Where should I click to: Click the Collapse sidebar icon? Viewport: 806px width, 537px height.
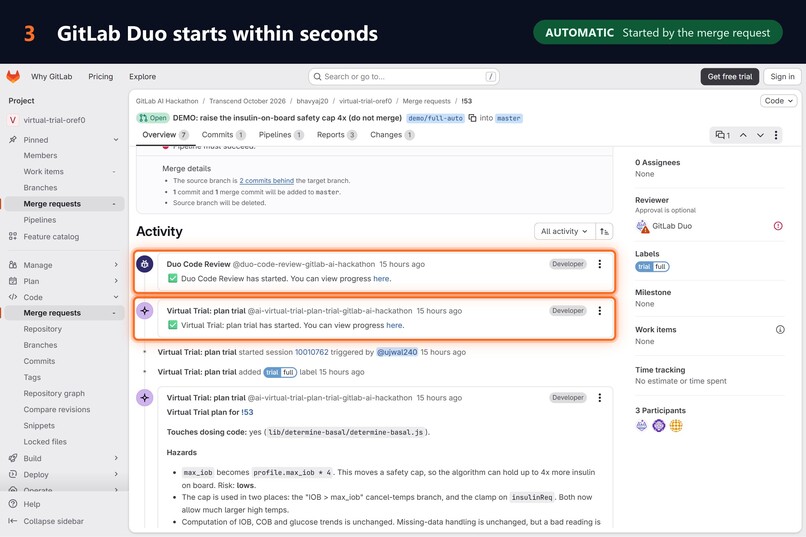pyautogui.click(x=13, y=521)
